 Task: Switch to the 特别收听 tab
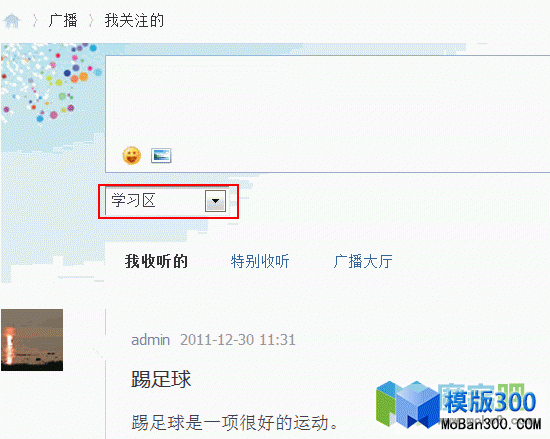click(x=260, y=261)
